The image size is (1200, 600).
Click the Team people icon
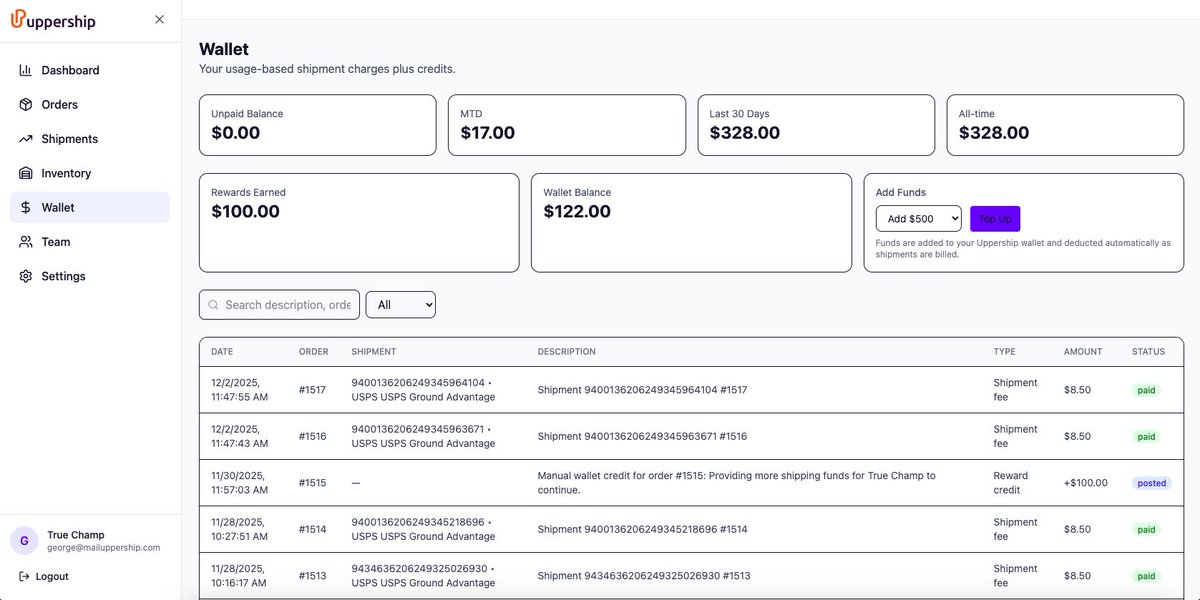click(x=26, y=242)
